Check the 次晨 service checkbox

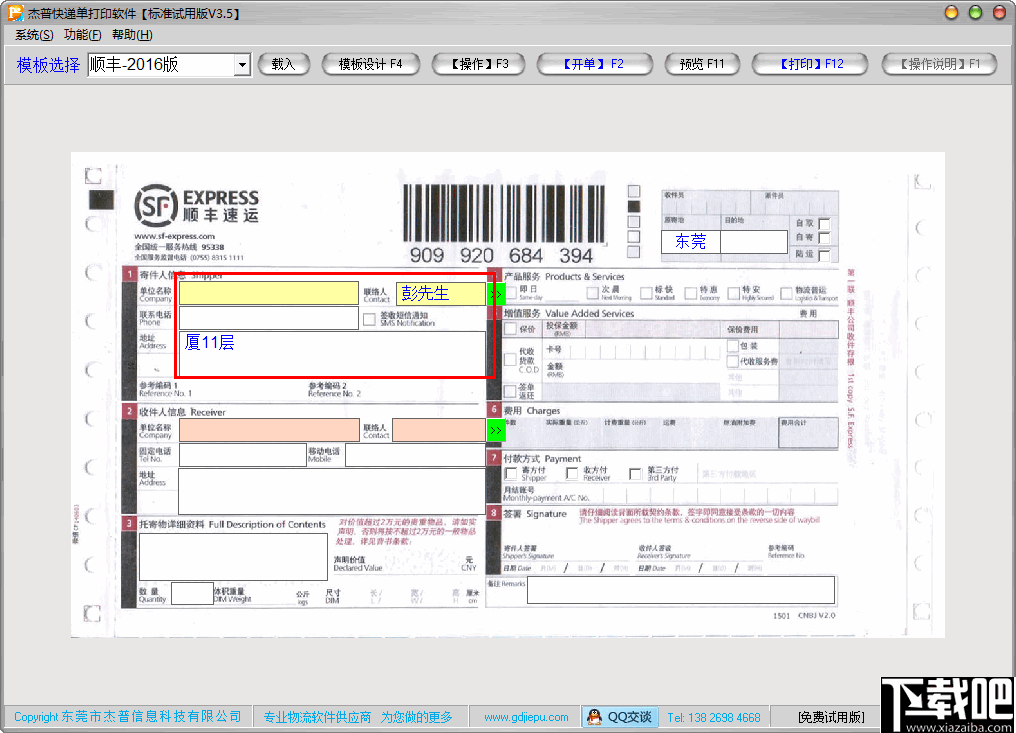pyautogui.click(x=593, y=293)
